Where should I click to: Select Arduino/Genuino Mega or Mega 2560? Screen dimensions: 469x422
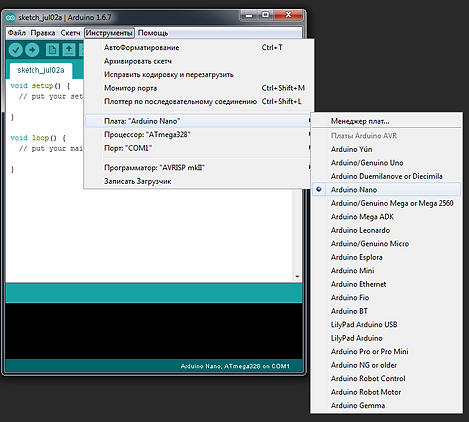[386, 203]
